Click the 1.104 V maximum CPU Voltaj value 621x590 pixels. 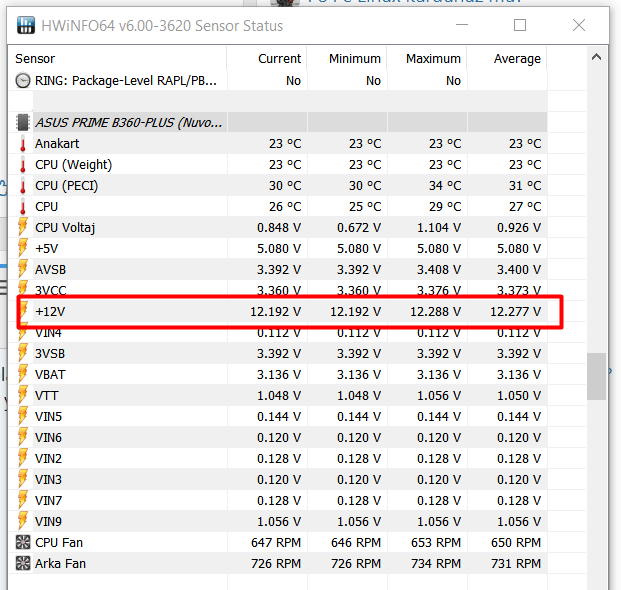[439, 227]
